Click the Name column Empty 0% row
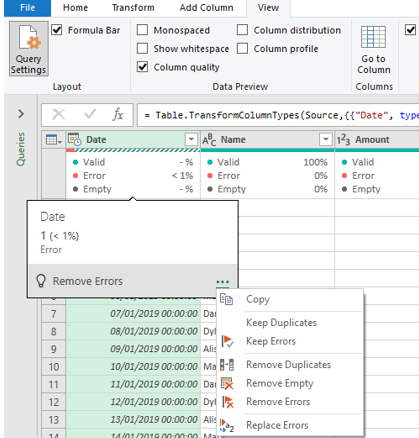Screen dimensions: 419x438 pos(267,189)
